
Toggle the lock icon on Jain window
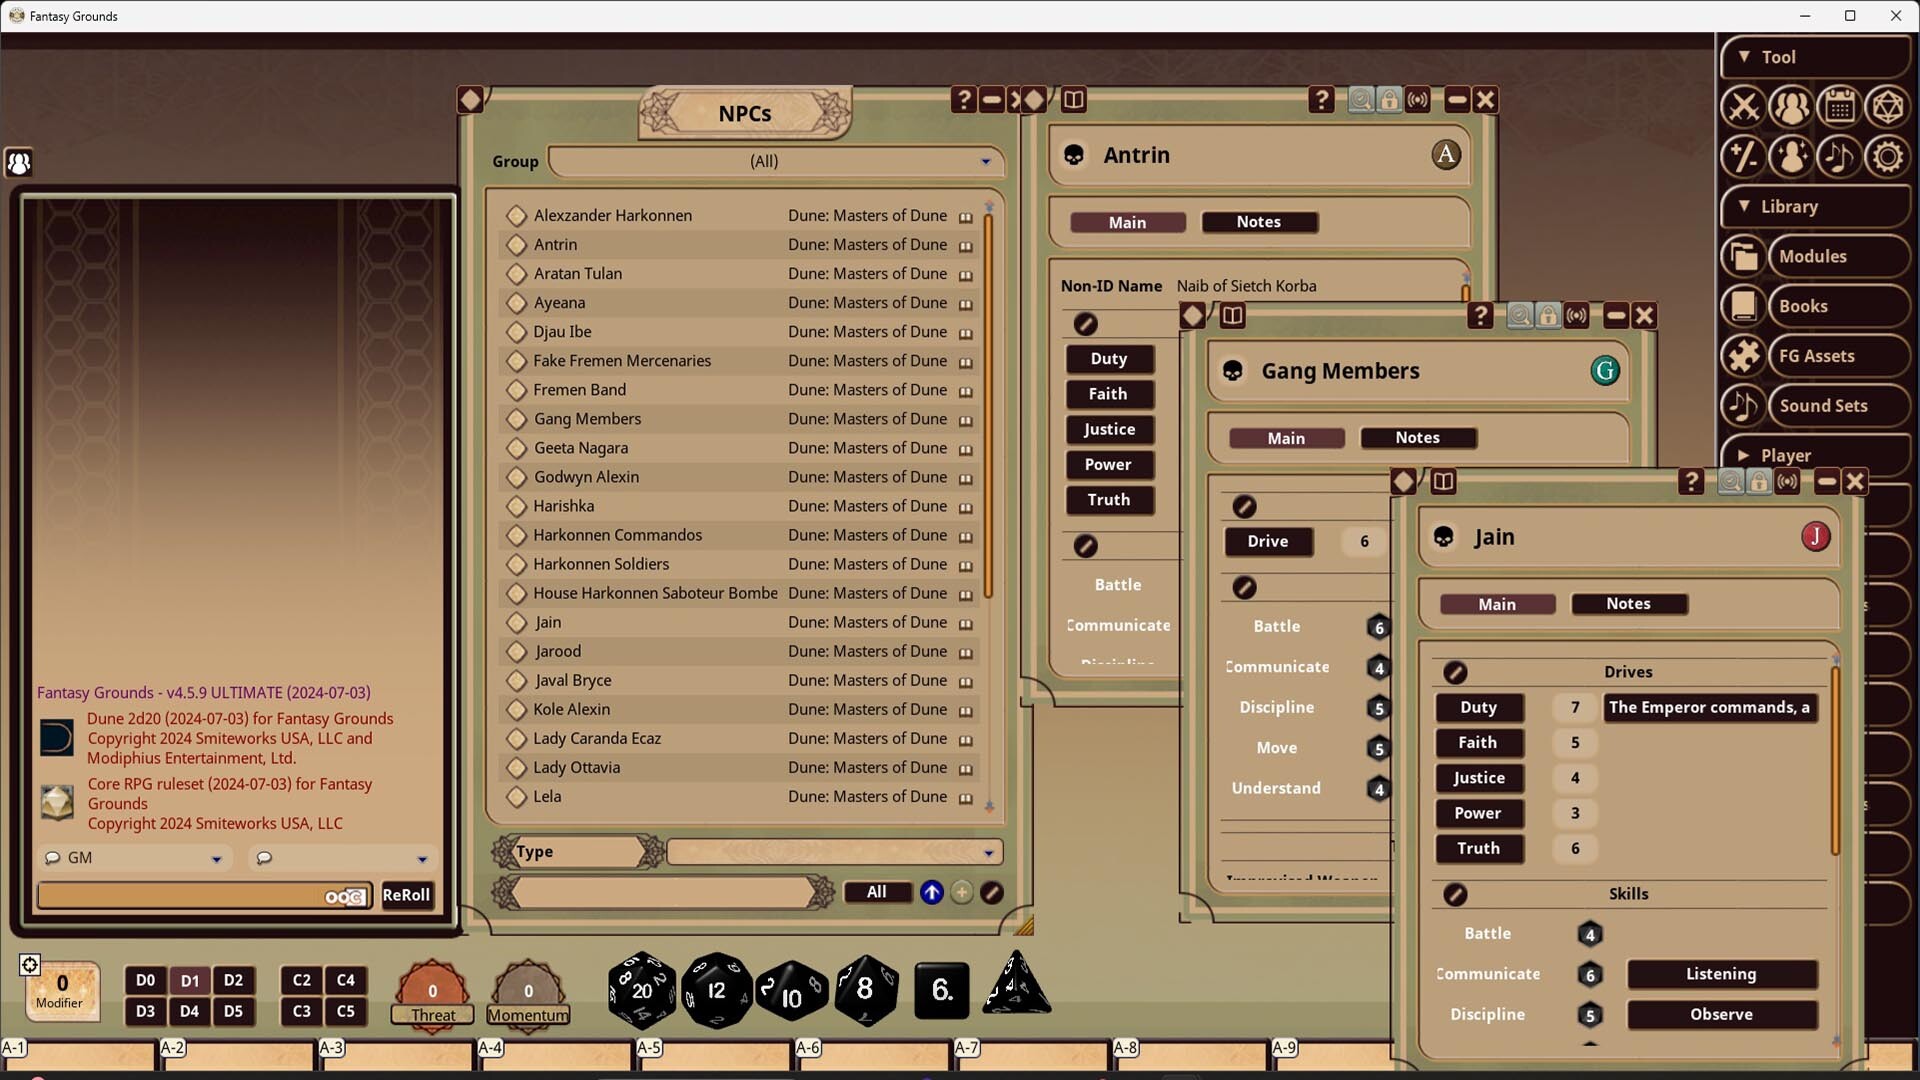(x=1759, y=482)
